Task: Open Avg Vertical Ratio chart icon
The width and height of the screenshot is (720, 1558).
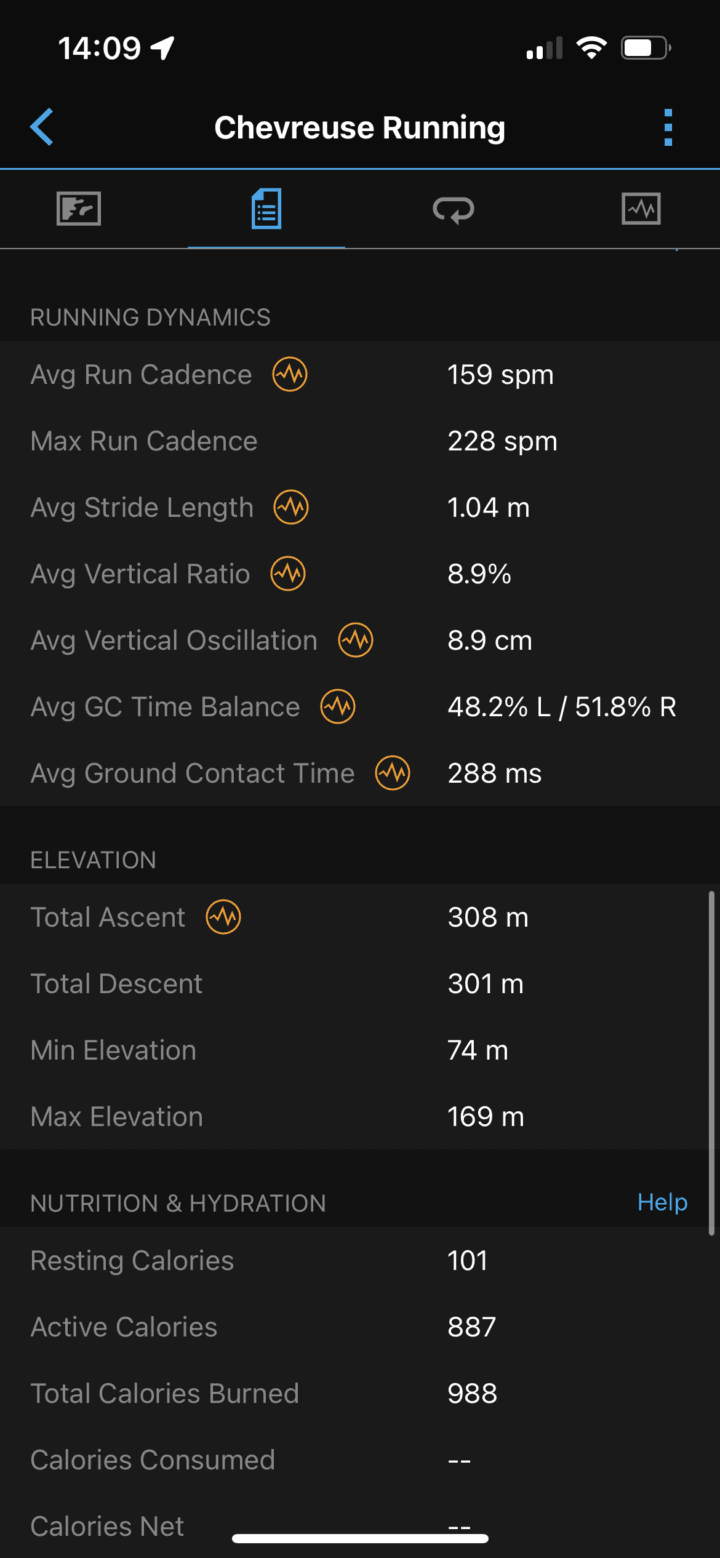Action: coord(288,574)
